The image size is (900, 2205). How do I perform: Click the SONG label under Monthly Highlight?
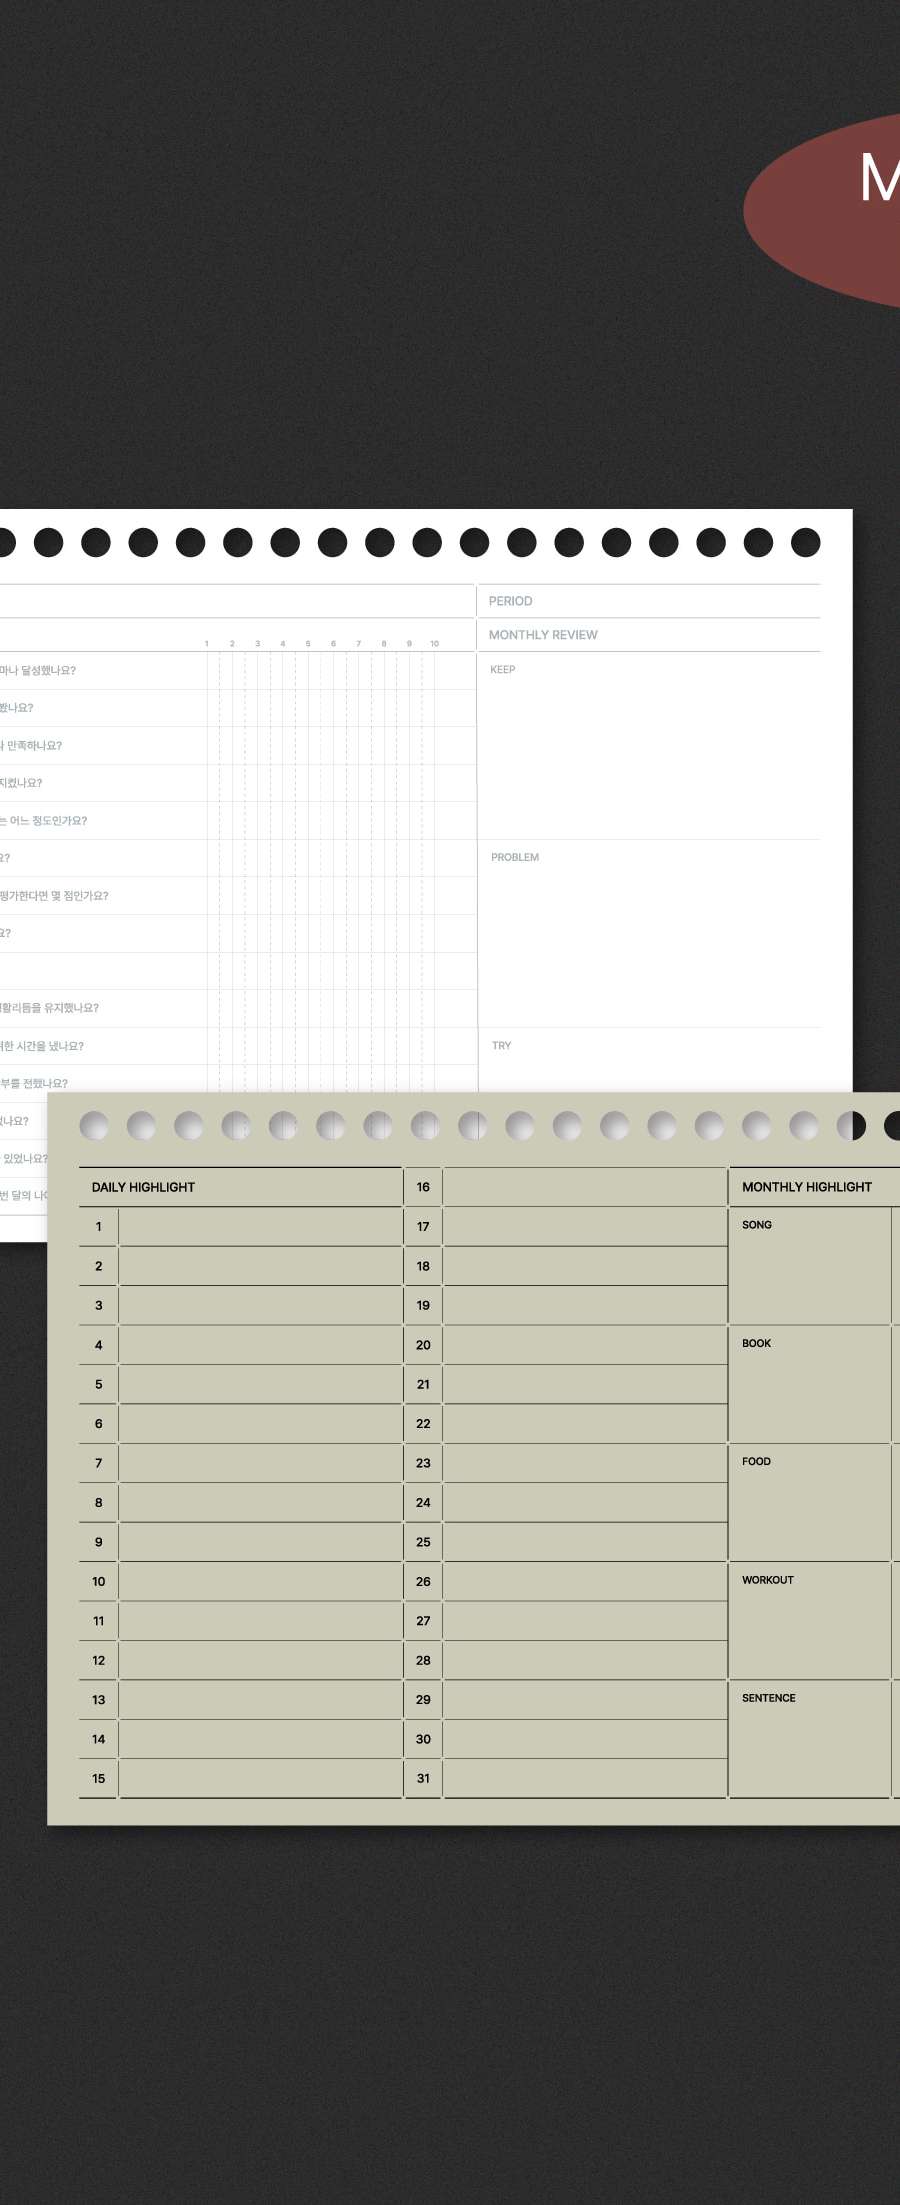757,1225
